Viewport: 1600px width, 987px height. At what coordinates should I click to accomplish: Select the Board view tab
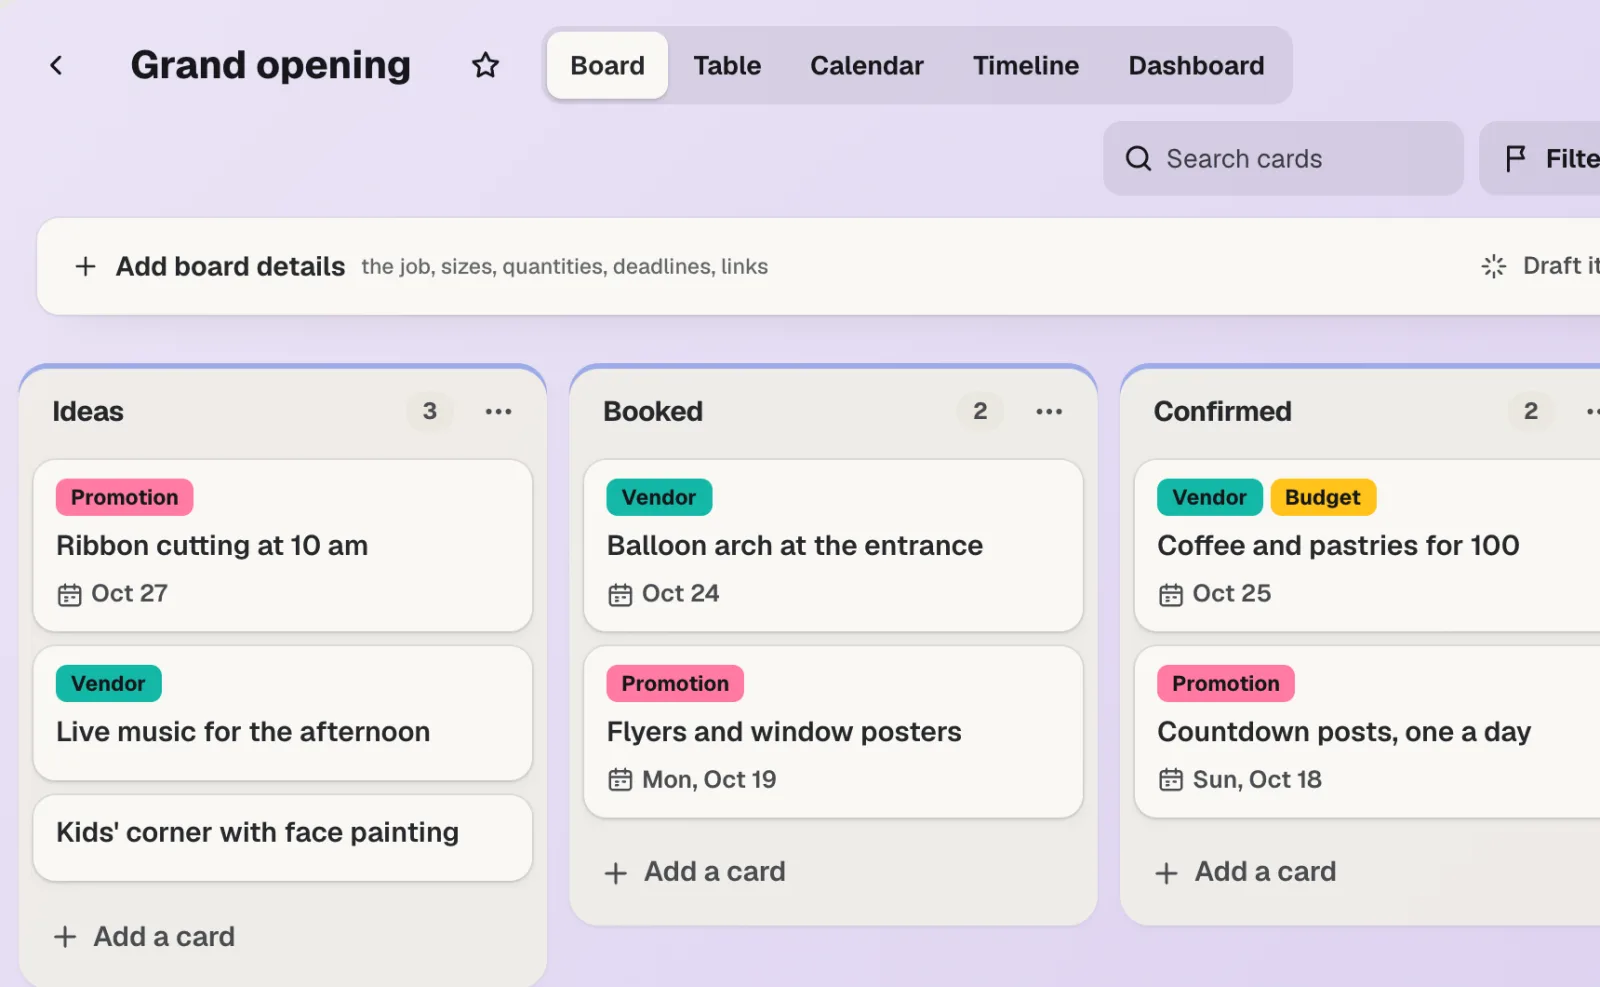click(x=607, y=66)
